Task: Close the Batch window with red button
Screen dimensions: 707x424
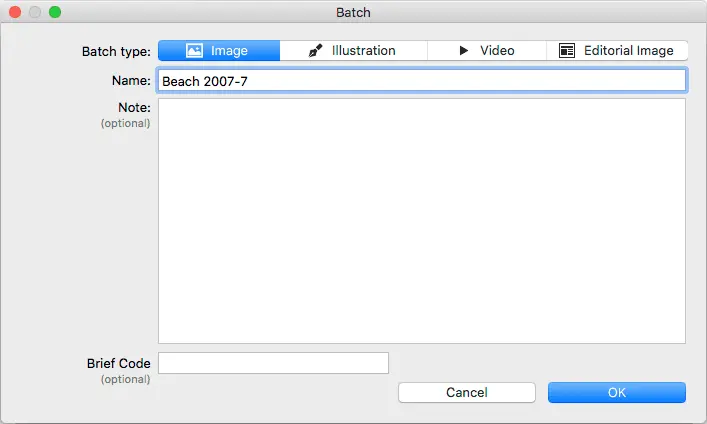Action: click(15, 12)
